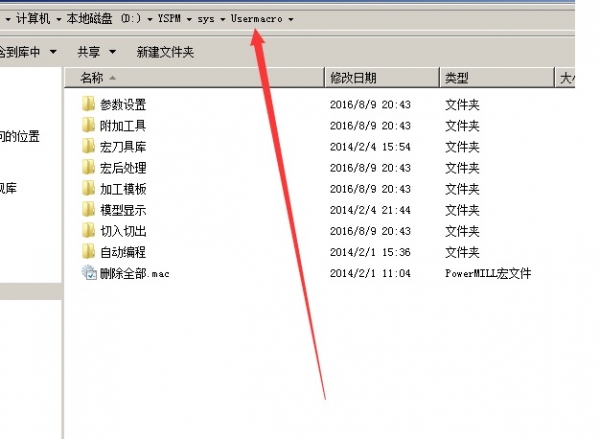Select the 宏后处理 folder icon

(x=88, y=167)
